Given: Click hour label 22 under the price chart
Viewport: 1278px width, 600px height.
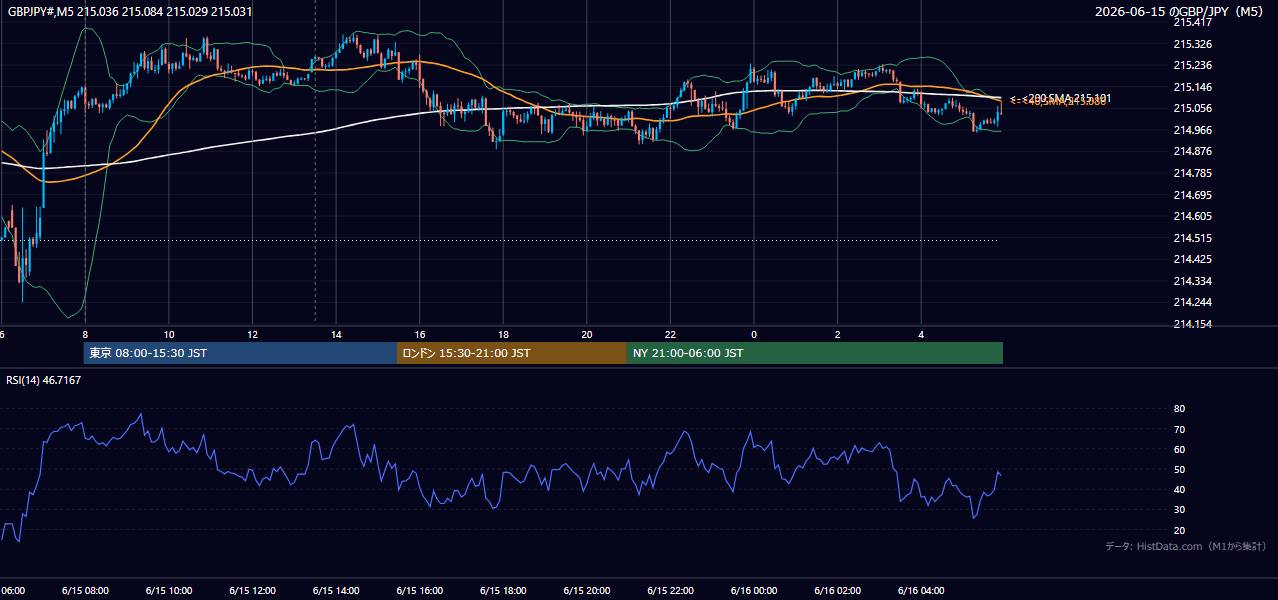Looking at the screenshot, I should click(670, 335).
